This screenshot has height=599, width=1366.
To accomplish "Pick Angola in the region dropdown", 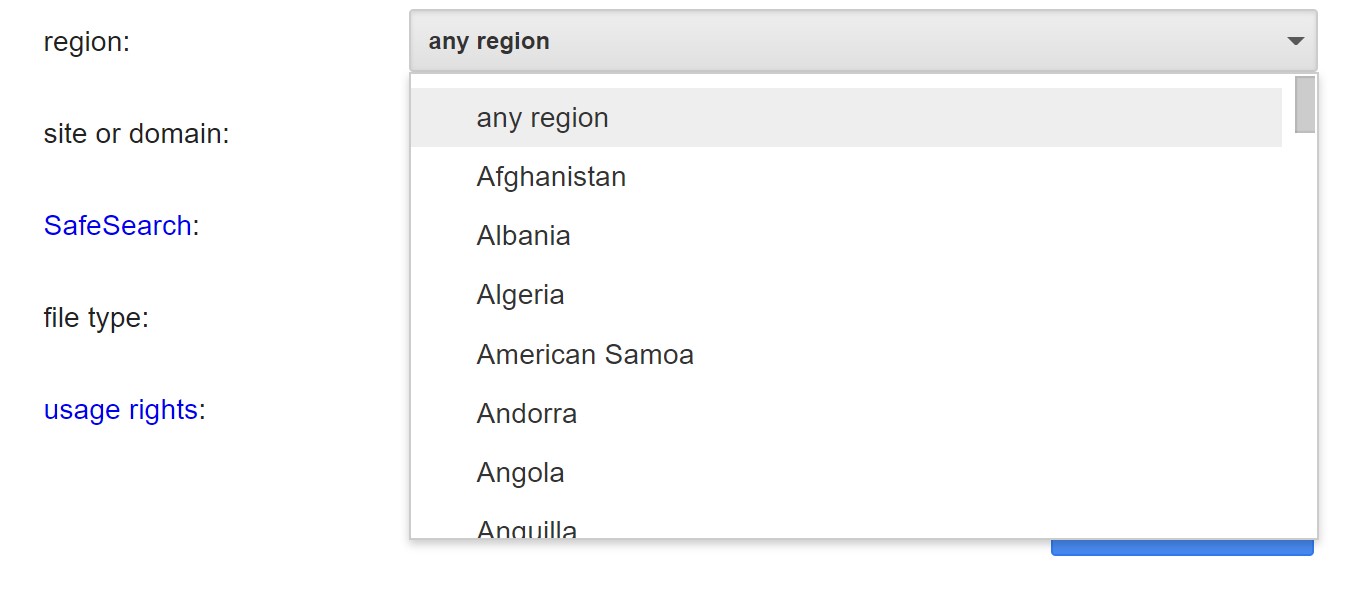I will pyautogui.click(x=520, y=473).
